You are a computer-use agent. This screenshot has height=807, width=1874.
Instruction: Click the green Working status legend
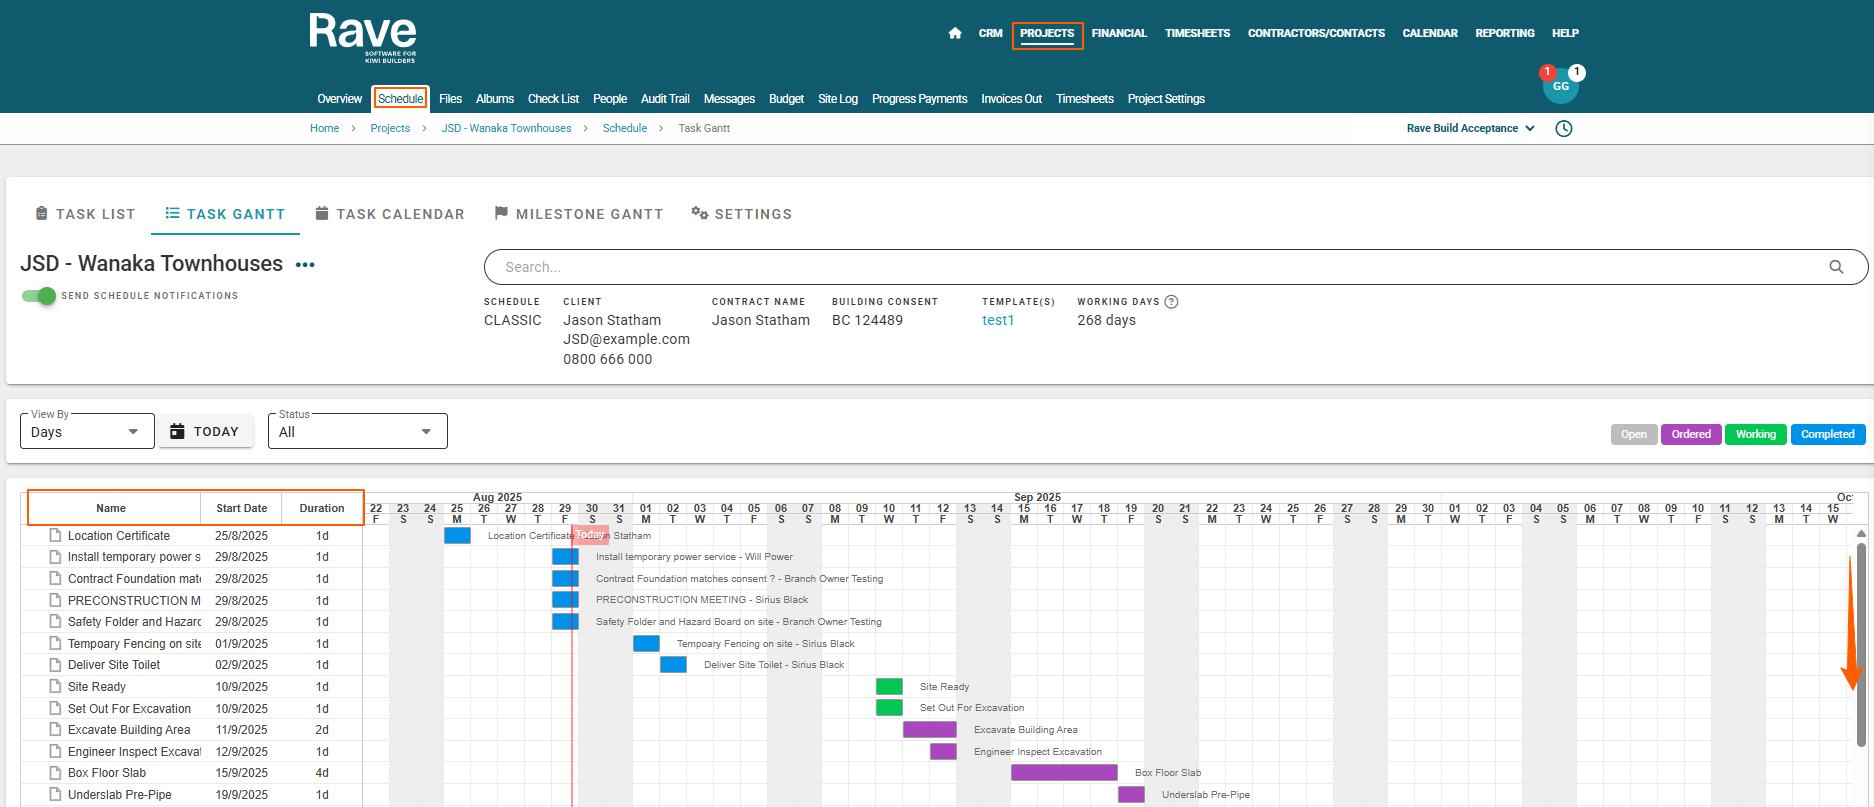point(1755,434)
